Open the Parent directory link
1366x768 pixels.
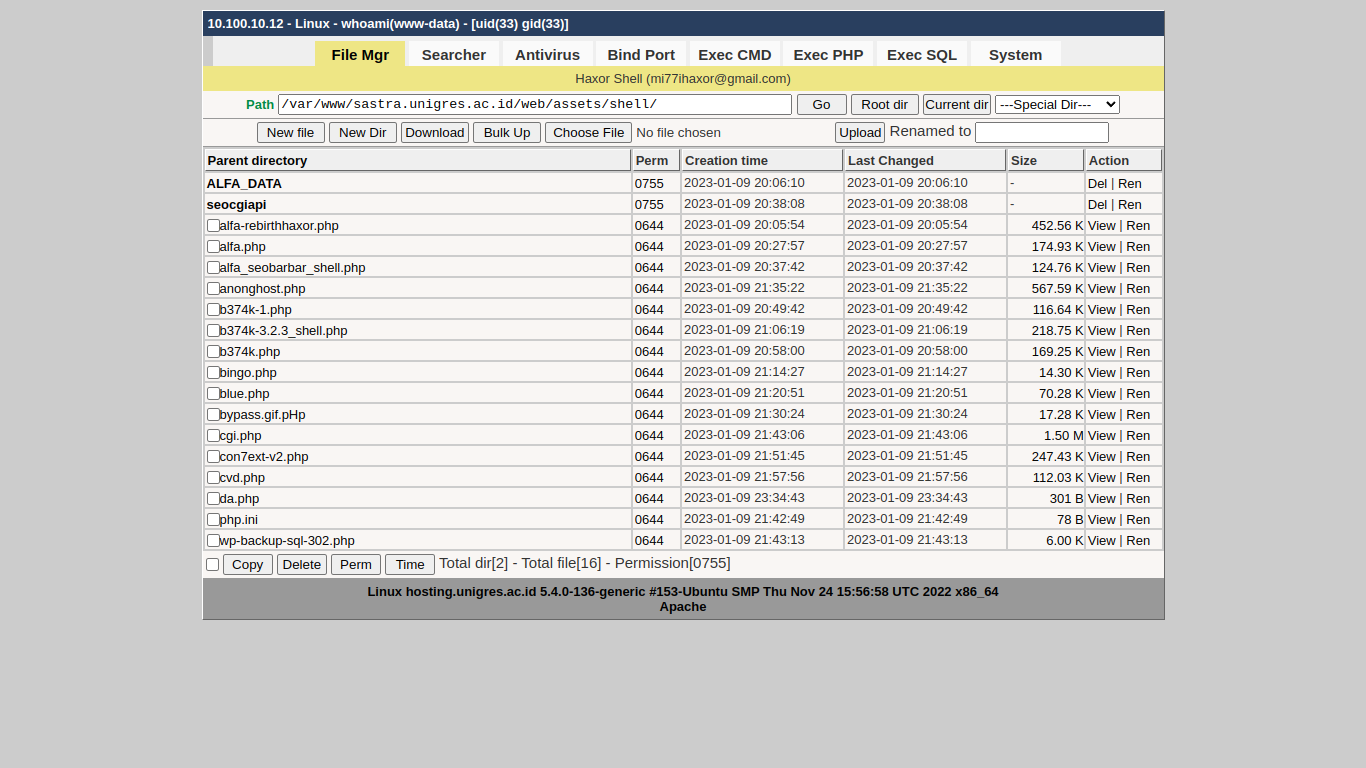257,161
